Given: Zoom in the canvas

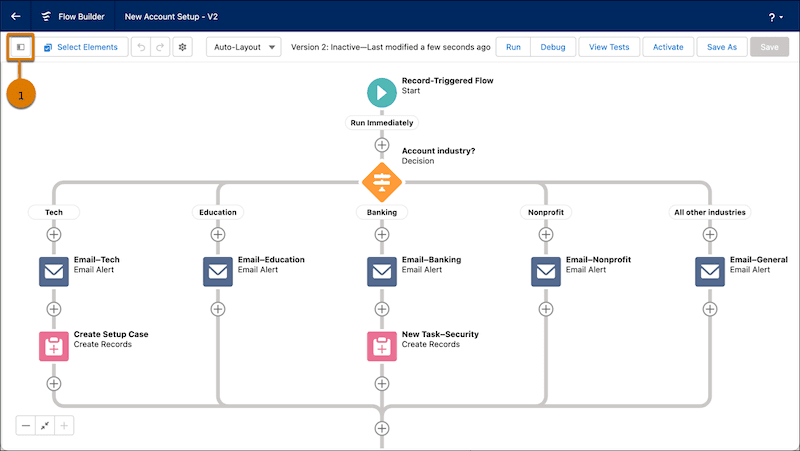Looking at the screenshot, I should coord(64,425).
